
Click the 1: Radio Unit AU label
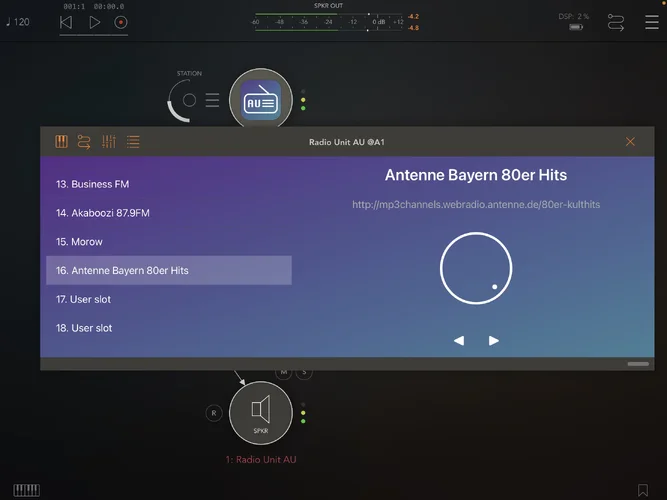[x=261, y=460]
